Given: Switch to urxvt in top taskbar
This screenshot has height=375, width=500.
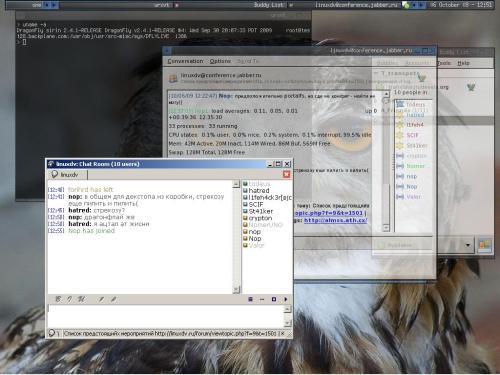Looking at the screenshot, I should tap(162, 5).
